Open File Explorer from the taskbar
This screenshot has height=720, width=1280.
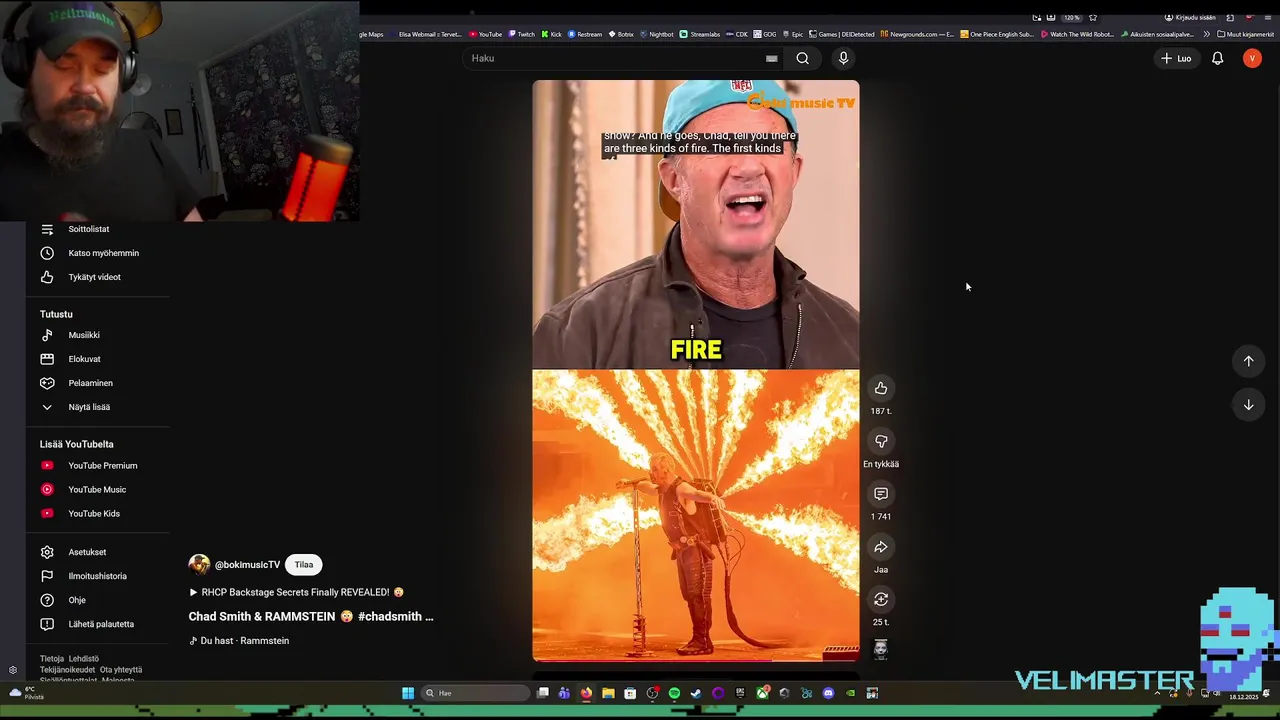coord(608,693)
